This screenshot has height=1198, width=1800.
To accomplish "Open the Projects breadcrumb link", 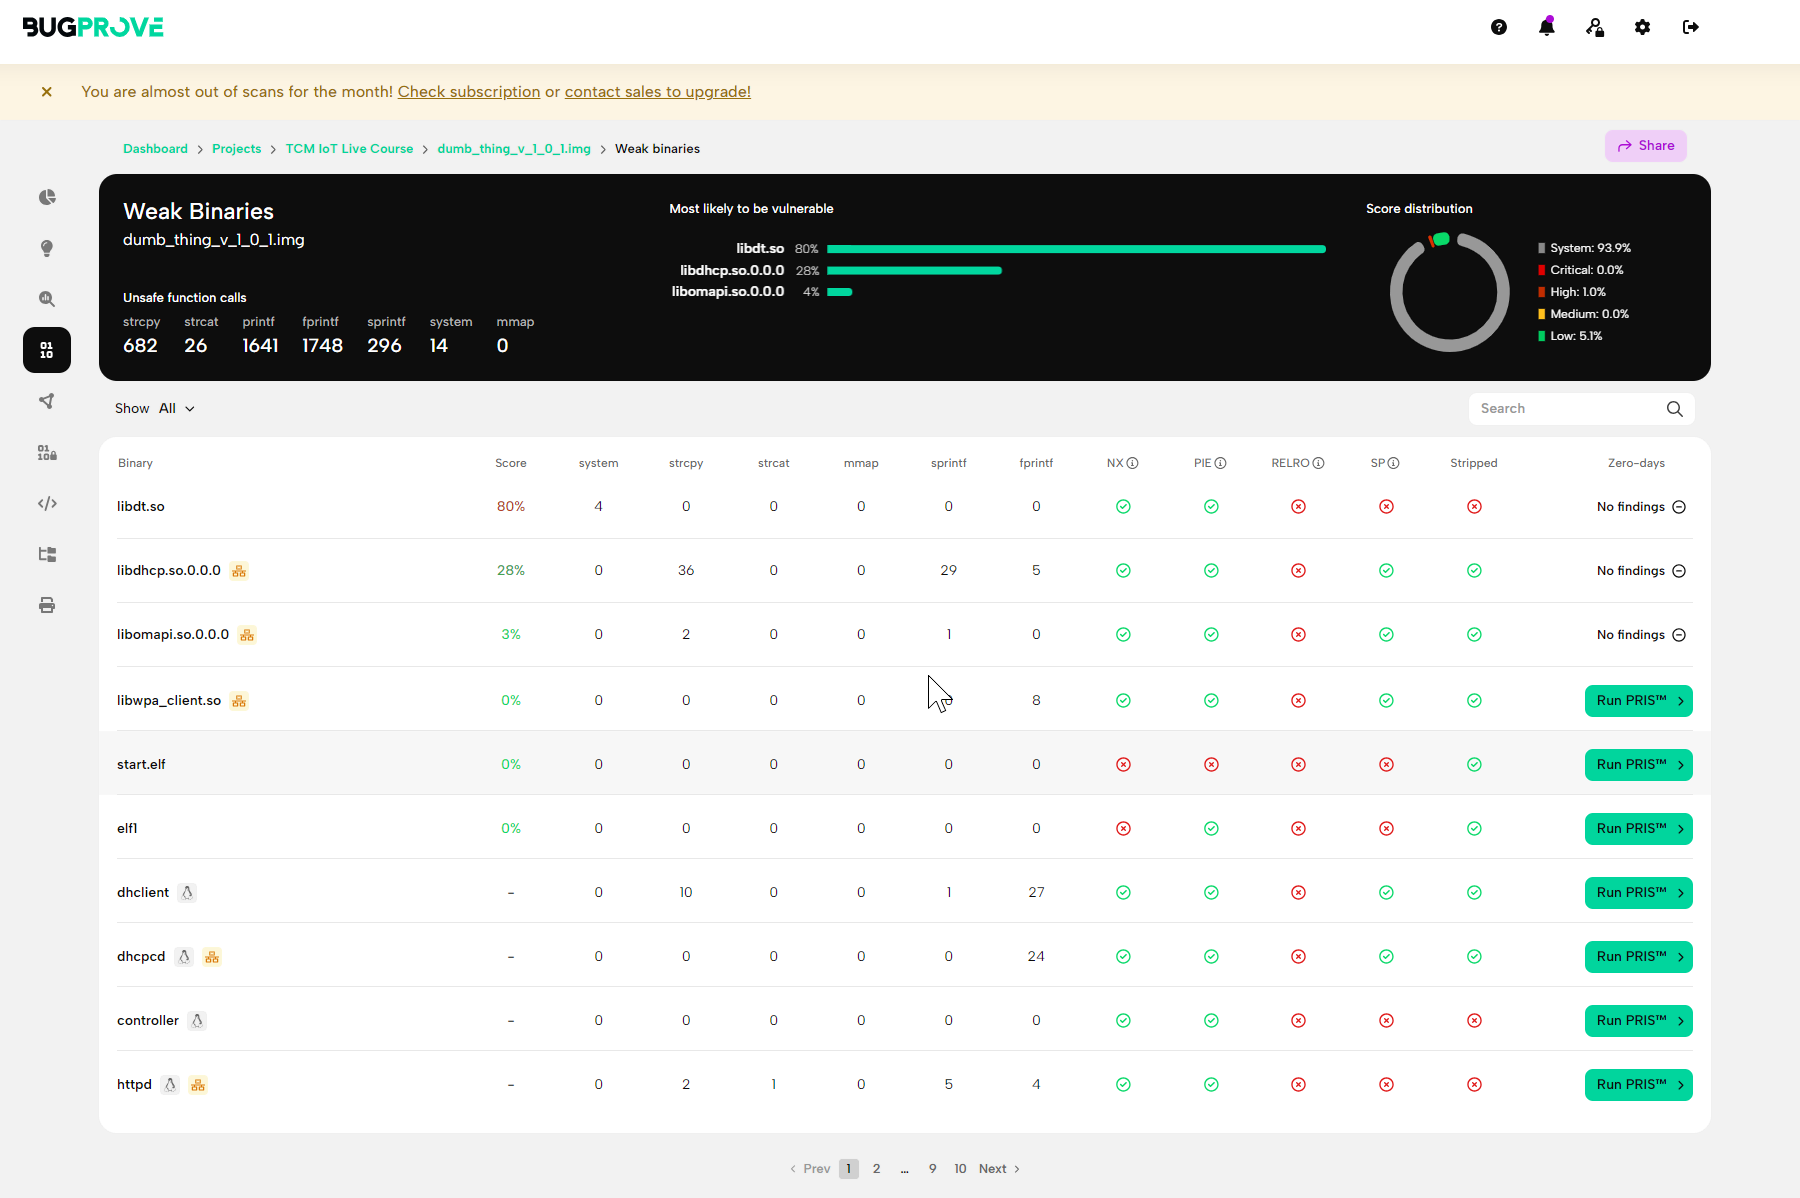I will (236, 148).
